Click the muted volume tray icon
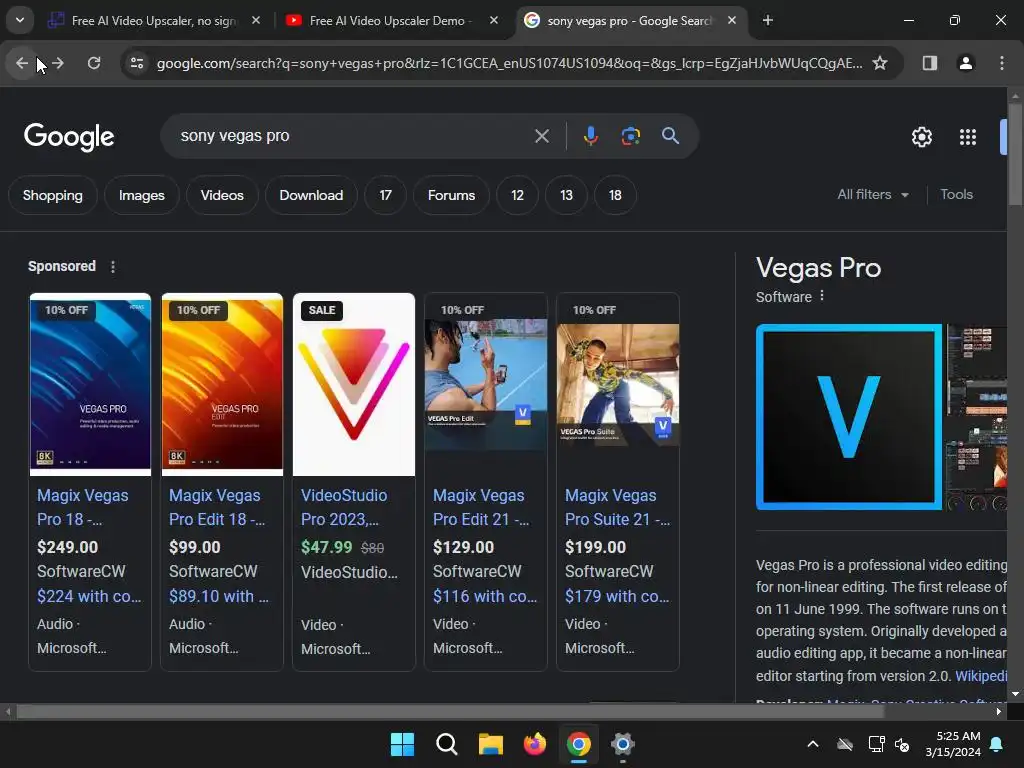The image size is (1024, 768). pos(902,744)
